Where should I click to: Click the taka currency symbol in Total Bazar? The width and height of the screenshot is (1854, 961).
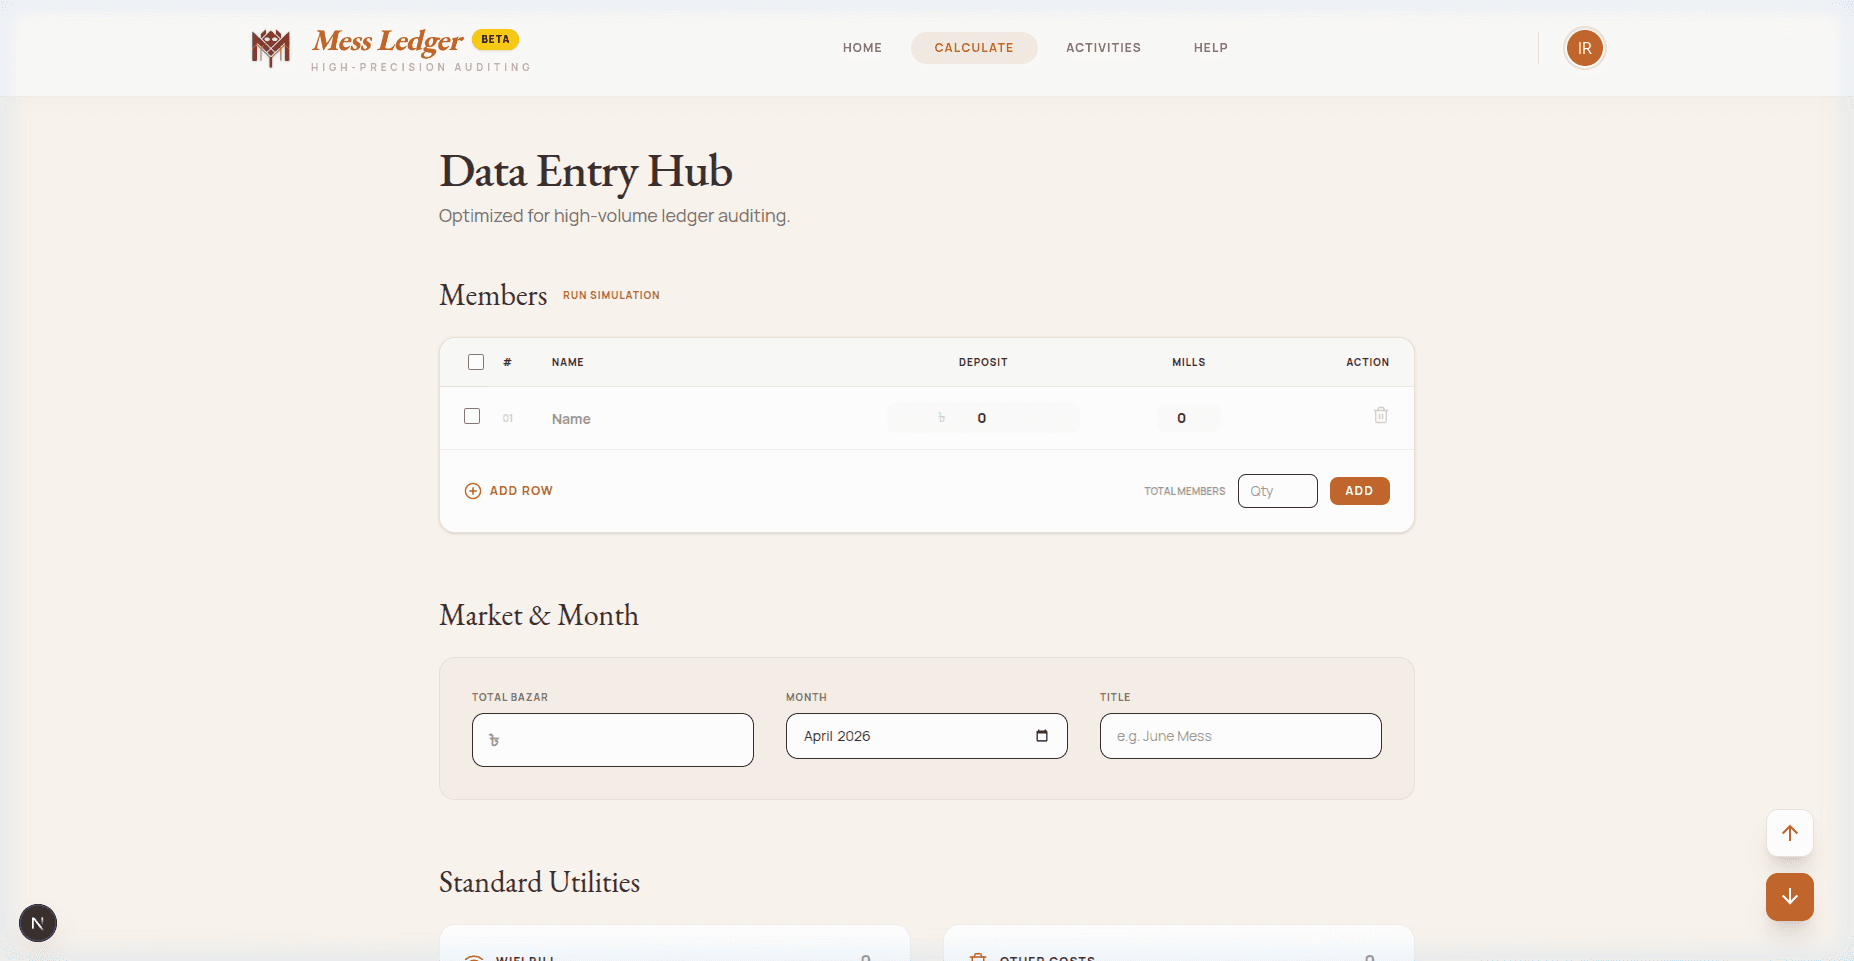492,740
